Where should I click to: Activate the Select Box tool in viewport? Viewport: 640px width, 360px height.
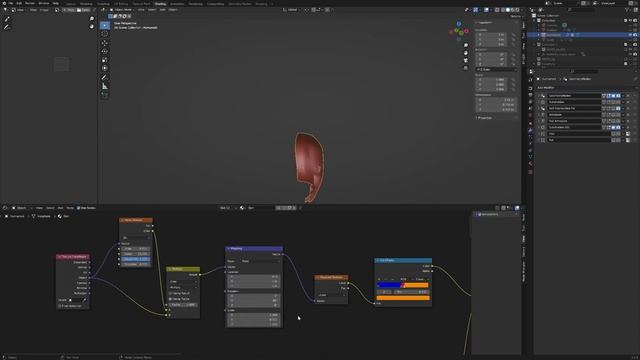point(105,25)
